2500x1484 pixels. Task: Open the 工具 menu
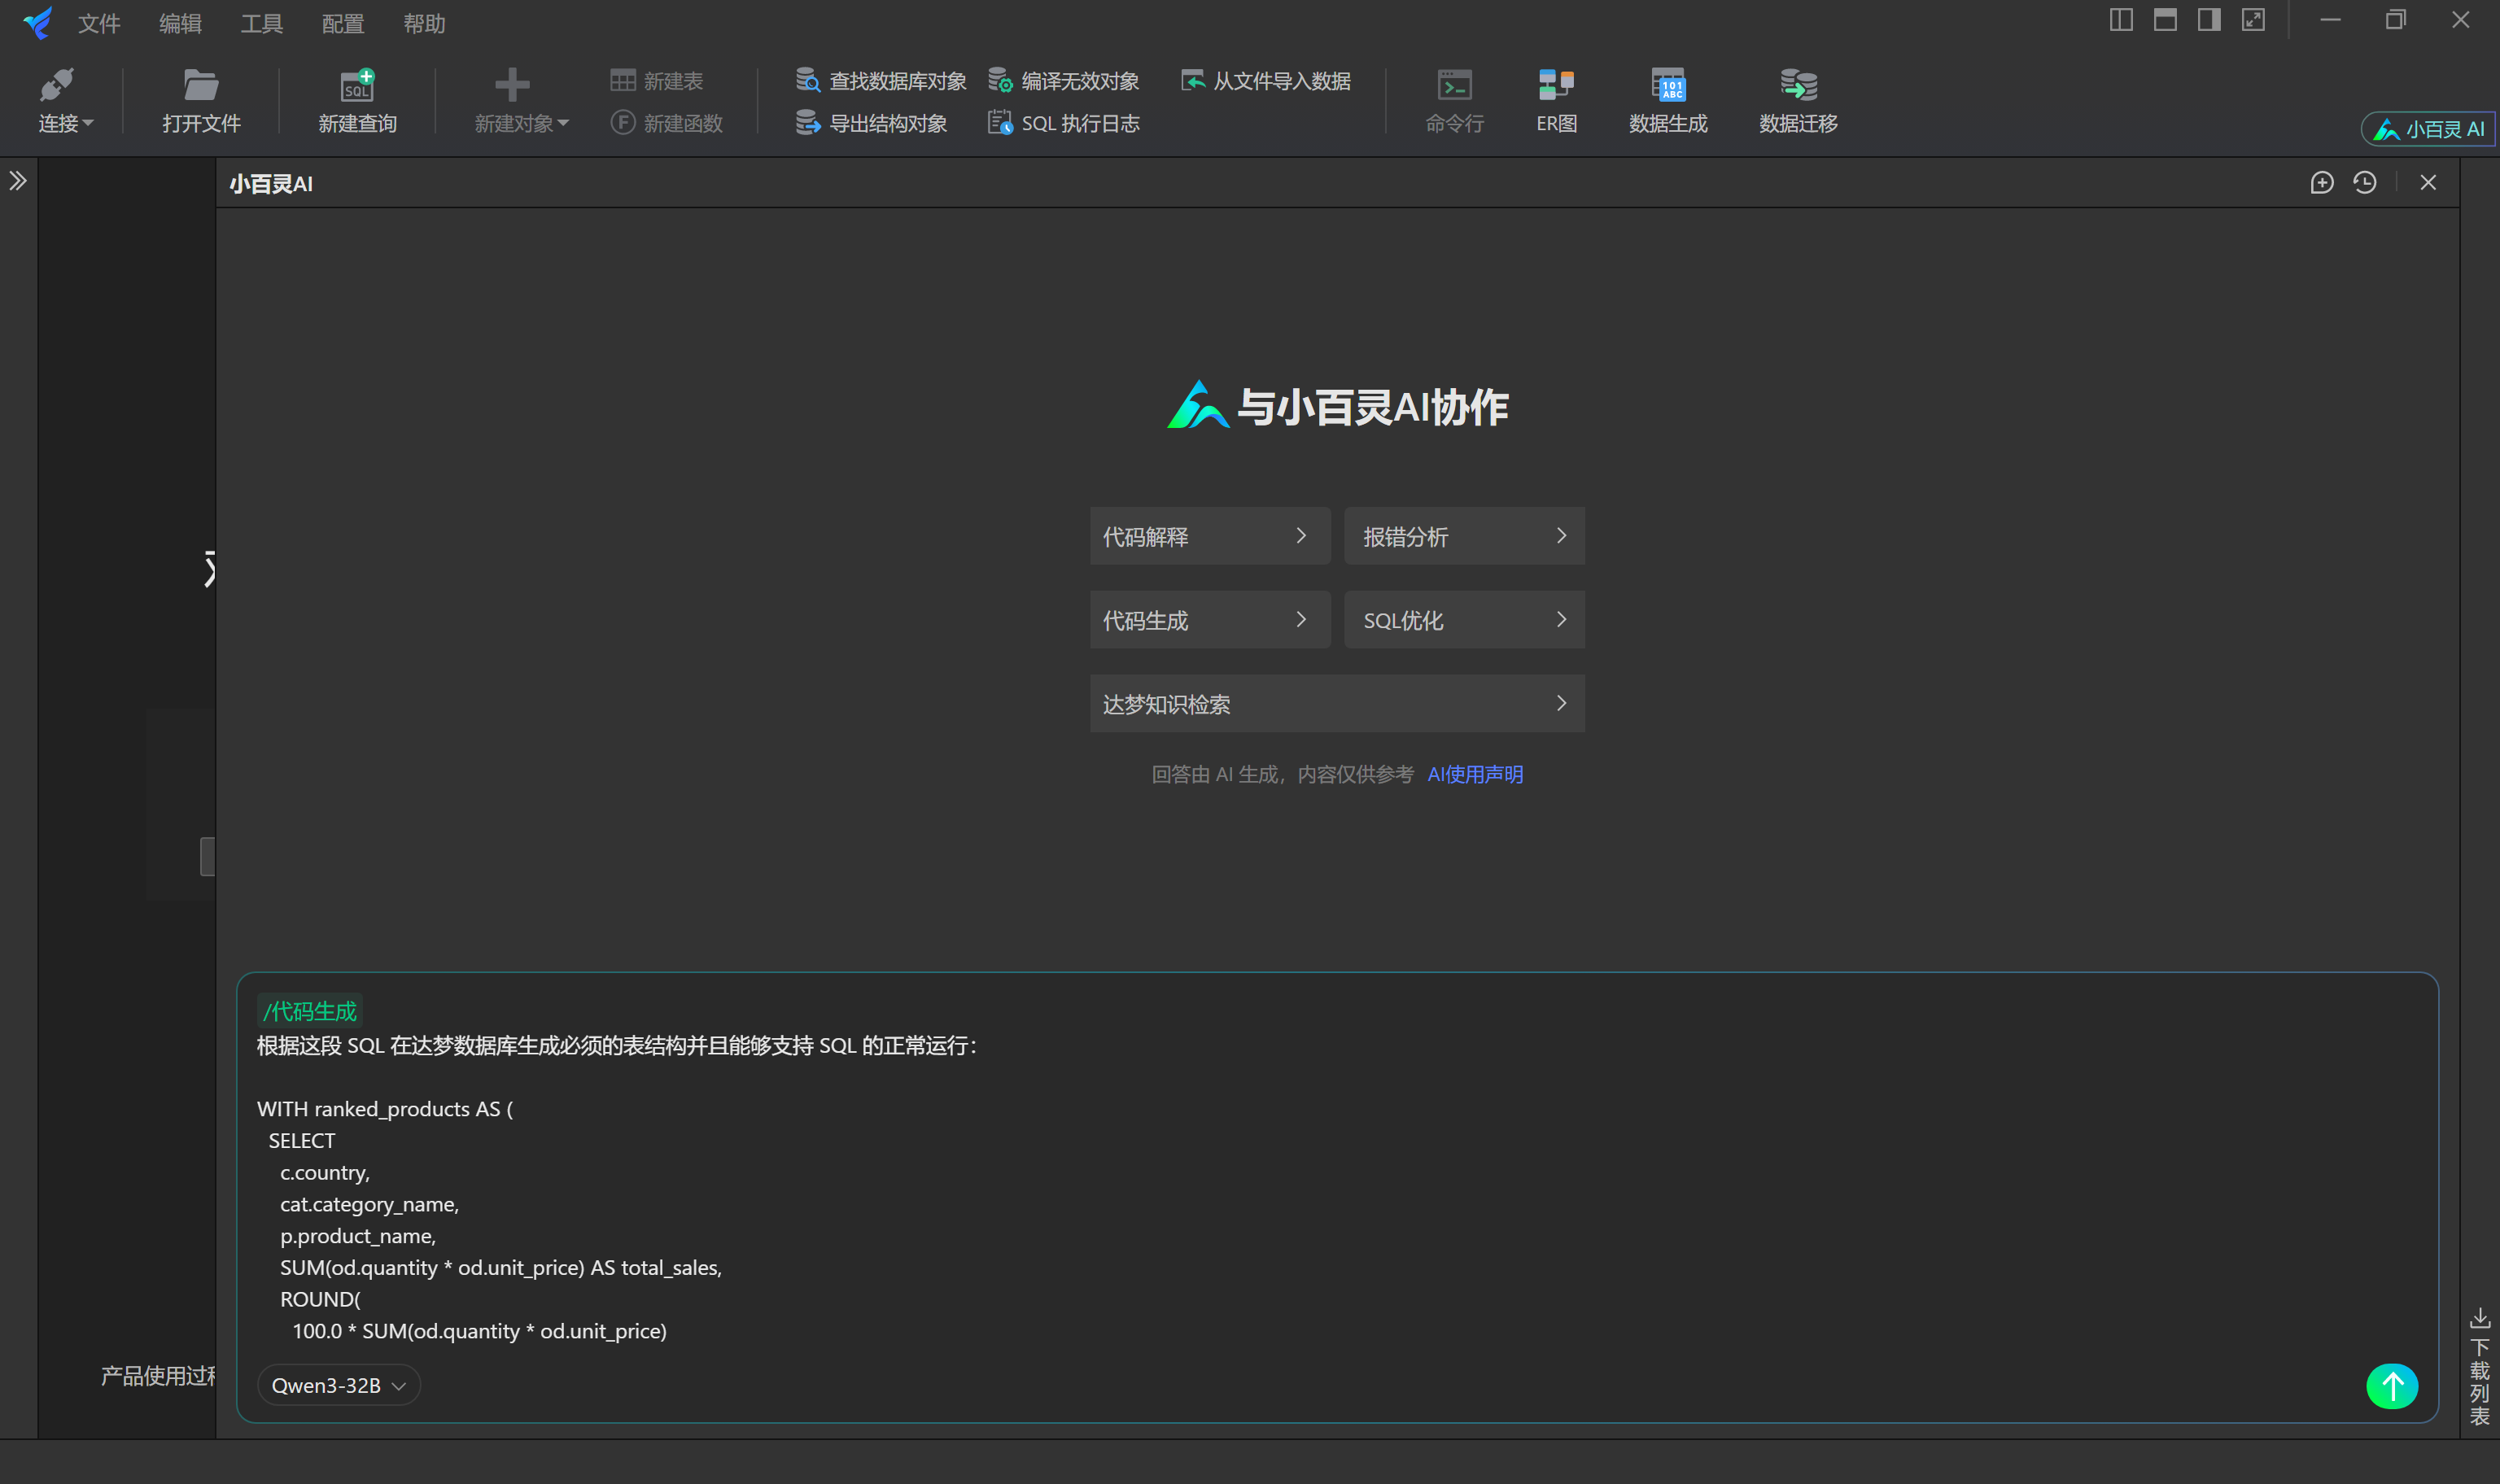pos(261,23)
